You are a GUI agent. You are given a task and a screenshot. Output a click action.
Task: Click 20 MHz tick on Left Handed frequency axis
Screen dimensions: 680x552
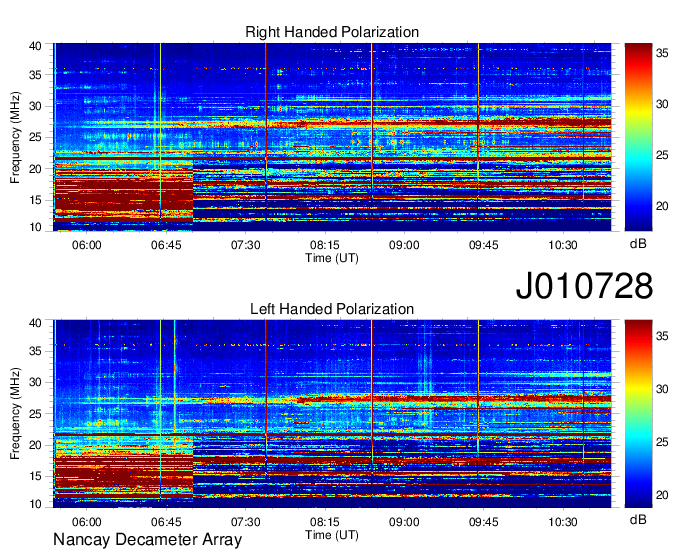coord(35,445)
